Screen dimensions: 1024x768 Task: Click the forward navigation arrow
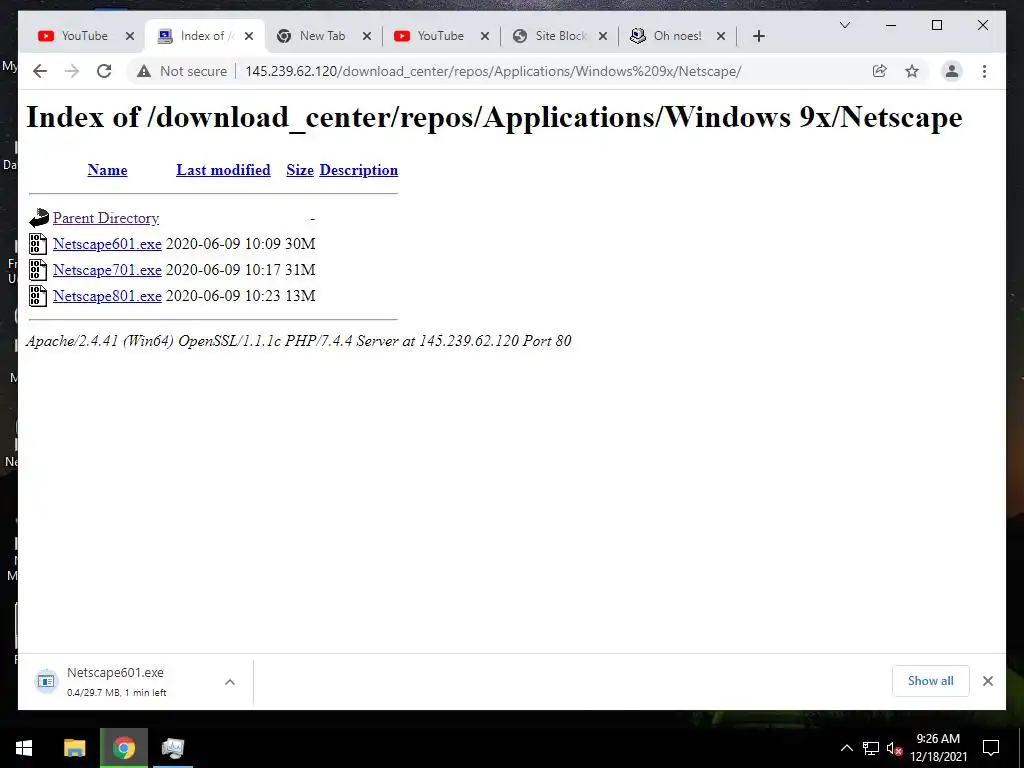[x=72, y=71]
